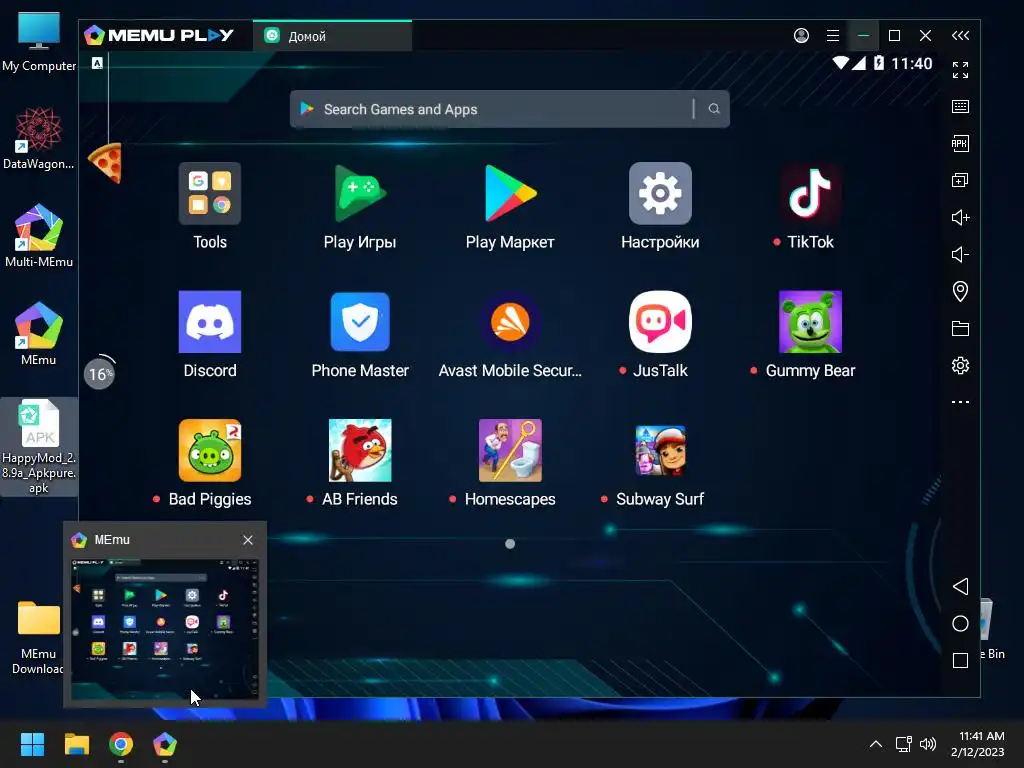Increase volume with the sidebar speaker plus
The height and width of the screenshot is (768, 1024).
(960, 217)
